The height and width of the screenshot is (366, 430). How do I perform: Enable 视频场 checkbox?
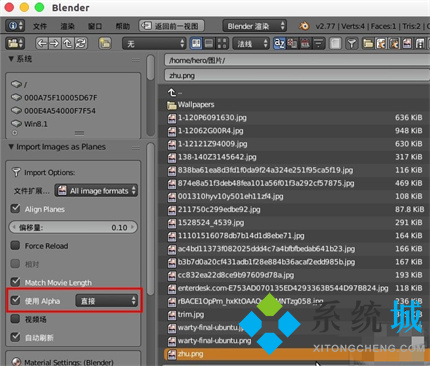point(15,319)
